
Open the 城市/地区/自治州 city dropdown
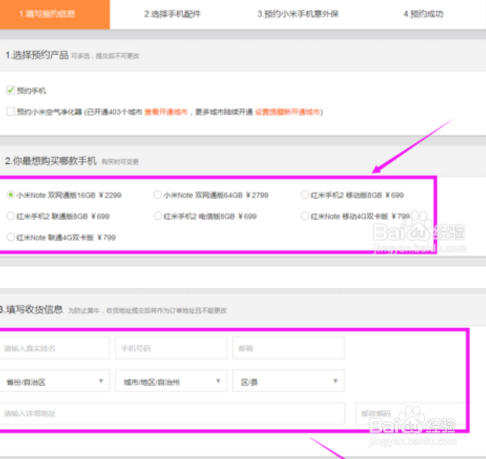[171, 381]
